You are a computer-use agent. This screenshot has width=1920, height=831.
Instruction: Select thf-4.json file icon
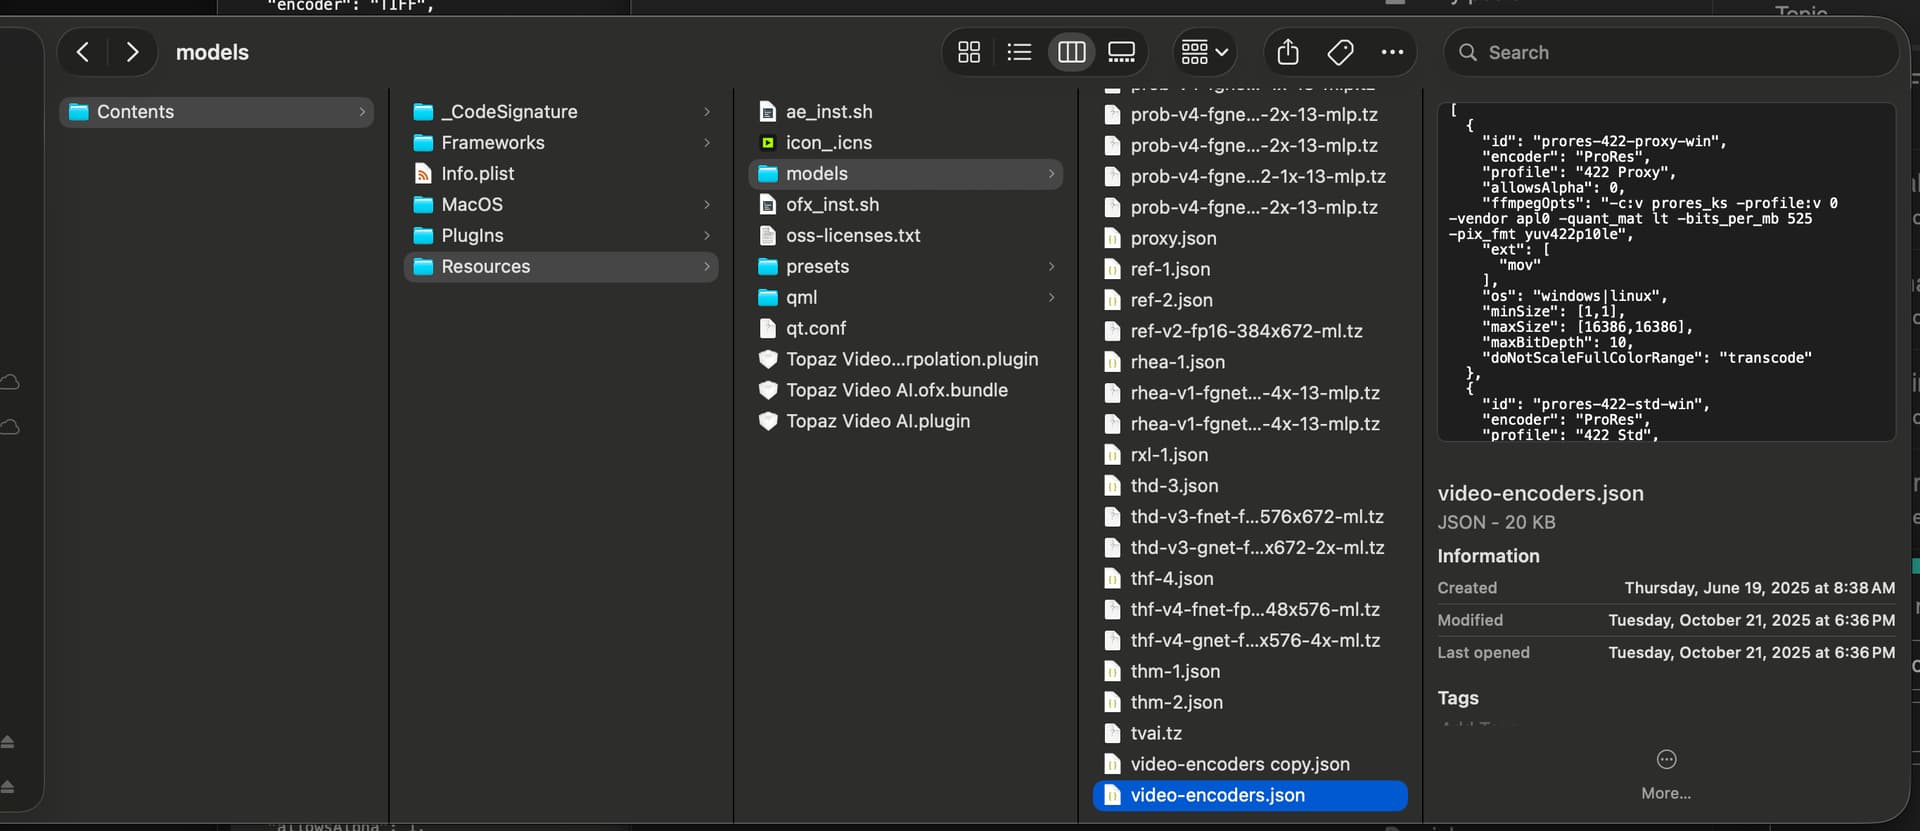click(1112, 580)
